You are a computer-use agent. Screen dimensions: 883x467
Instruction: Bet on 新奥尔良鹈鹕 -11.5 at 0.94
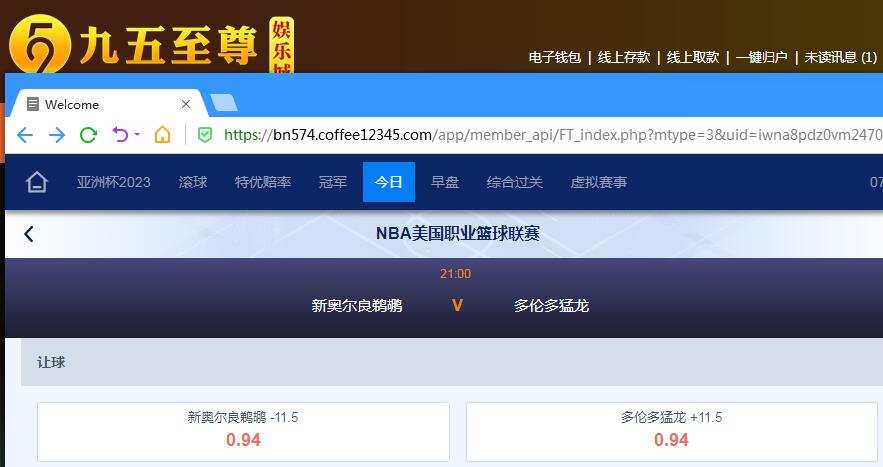click(243, 432)
